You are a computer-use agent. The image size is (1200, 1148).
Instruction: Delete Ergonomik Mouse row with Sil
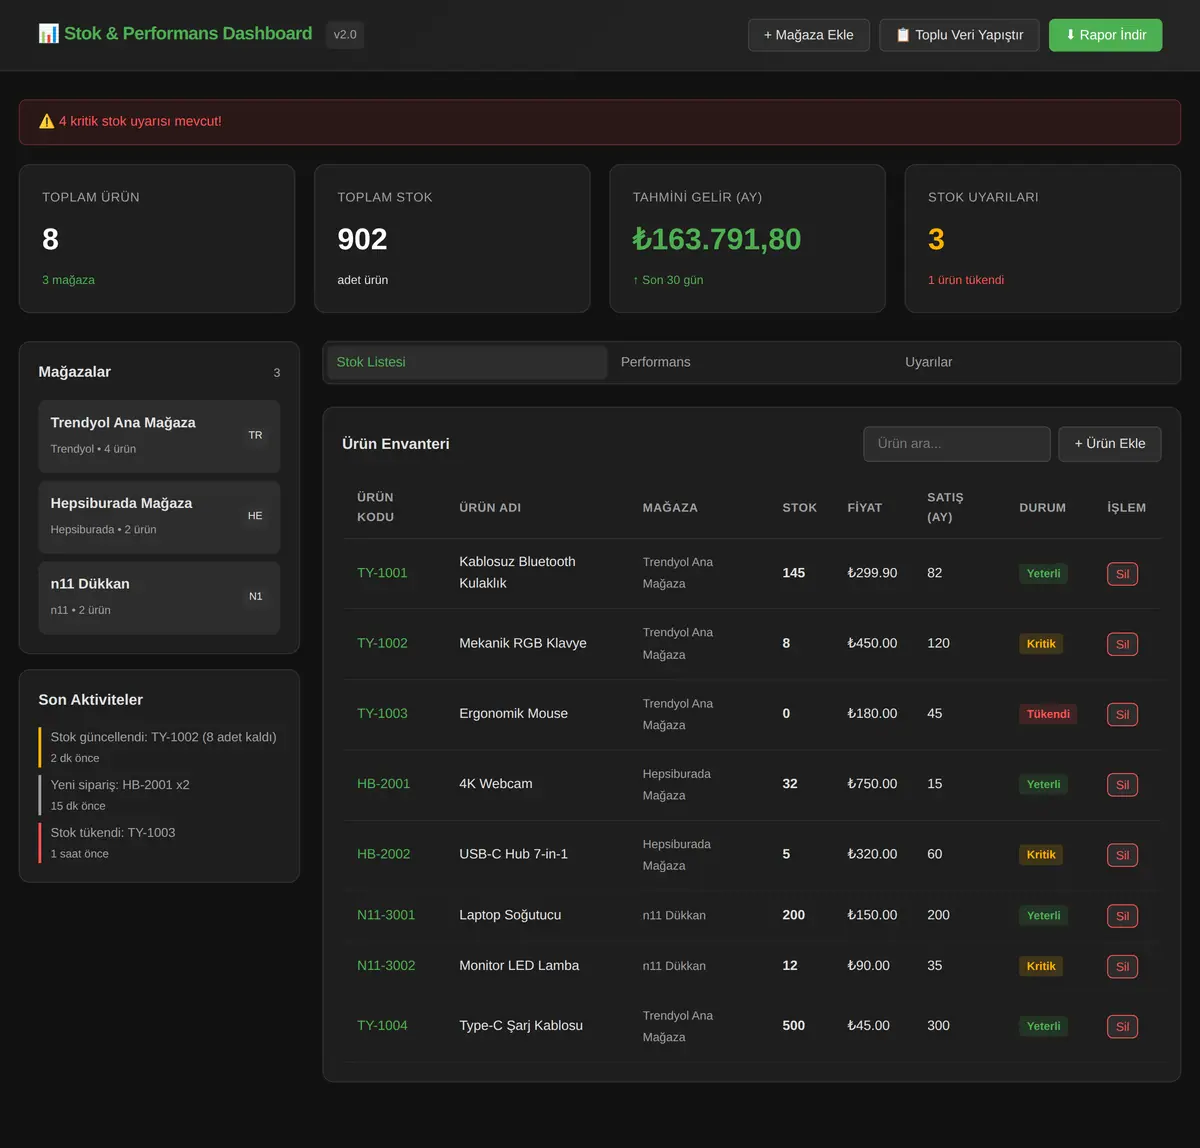1122,714
